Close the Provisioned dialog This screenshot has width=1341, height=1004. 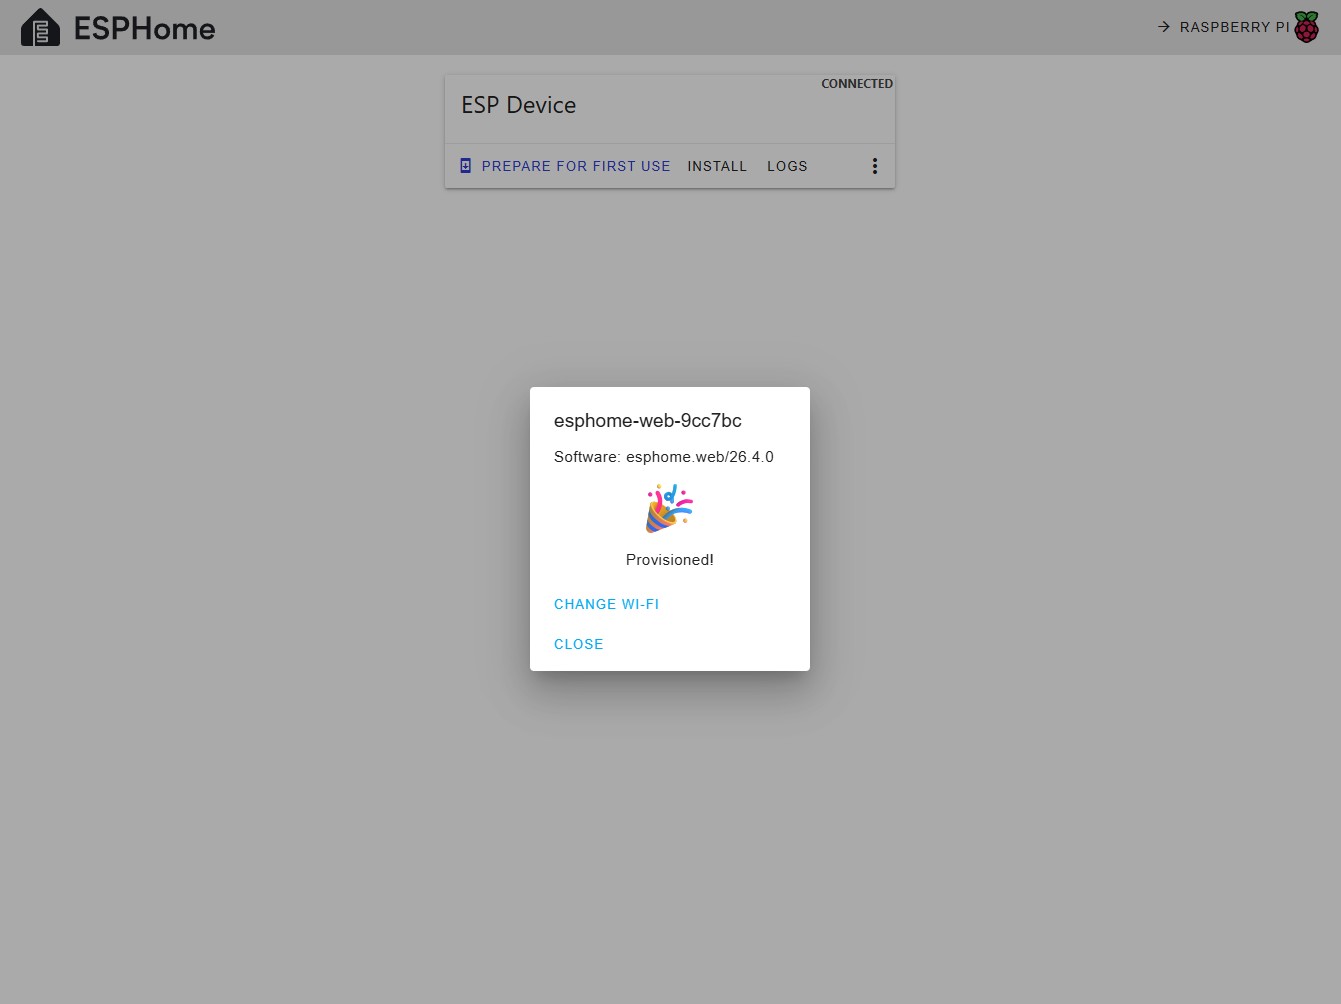tap(578, 644)
